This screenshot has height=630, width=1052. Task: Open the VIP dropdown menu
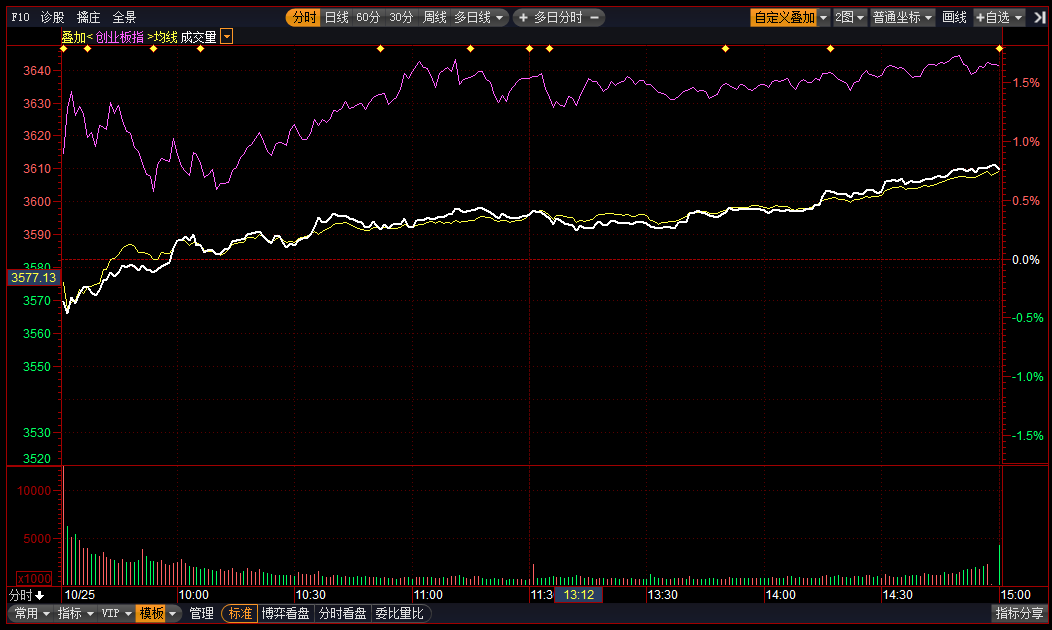116,613
